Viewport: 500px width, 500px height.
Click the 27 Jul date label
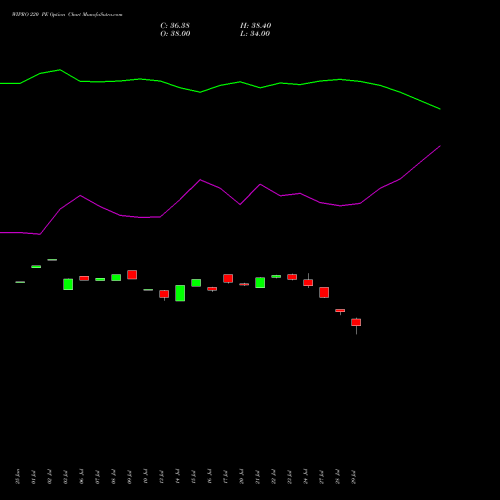pyautogui.click(x=321, y=477)
